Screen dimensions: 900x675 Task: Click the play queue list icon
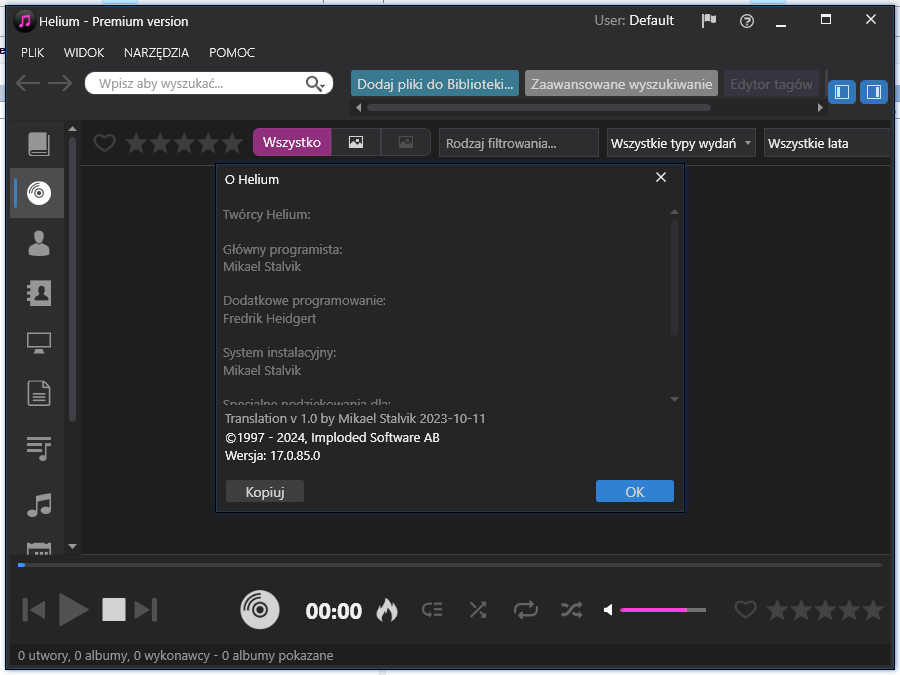pos(432,610)
